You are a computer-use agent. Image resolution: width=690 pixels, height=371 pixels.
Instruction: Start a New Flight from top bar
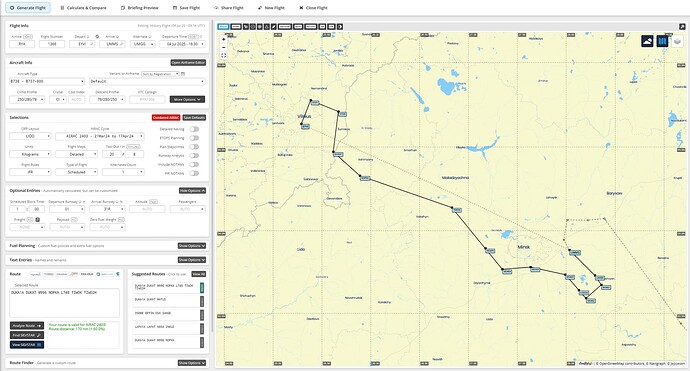(271, 7)
